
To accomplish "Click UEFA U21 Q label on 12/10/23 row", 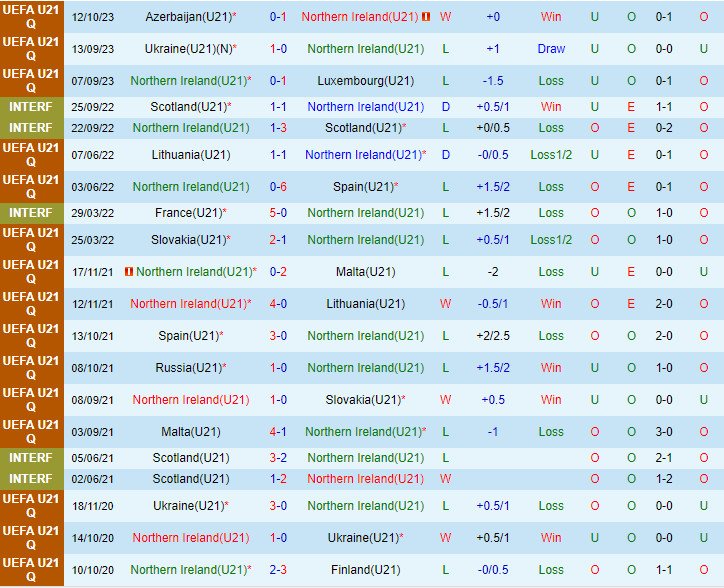I will point(31,17).
